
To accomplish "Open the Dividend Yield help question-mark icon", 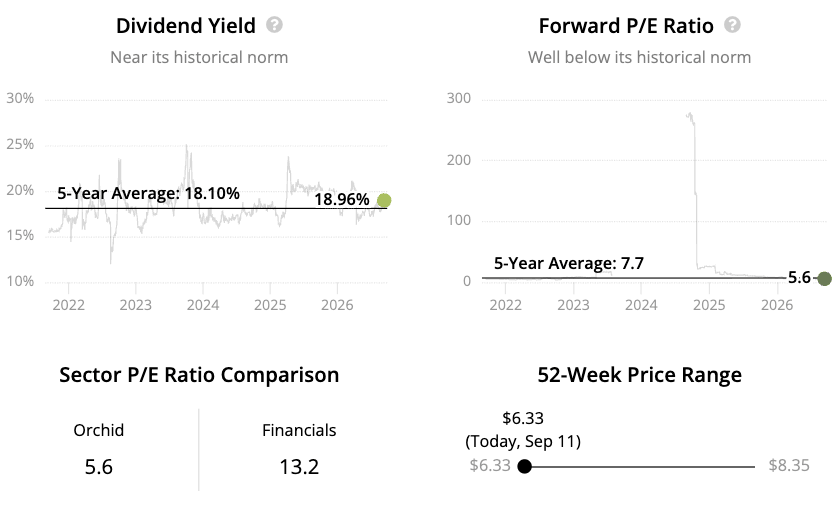I will [x=274, y=25].
